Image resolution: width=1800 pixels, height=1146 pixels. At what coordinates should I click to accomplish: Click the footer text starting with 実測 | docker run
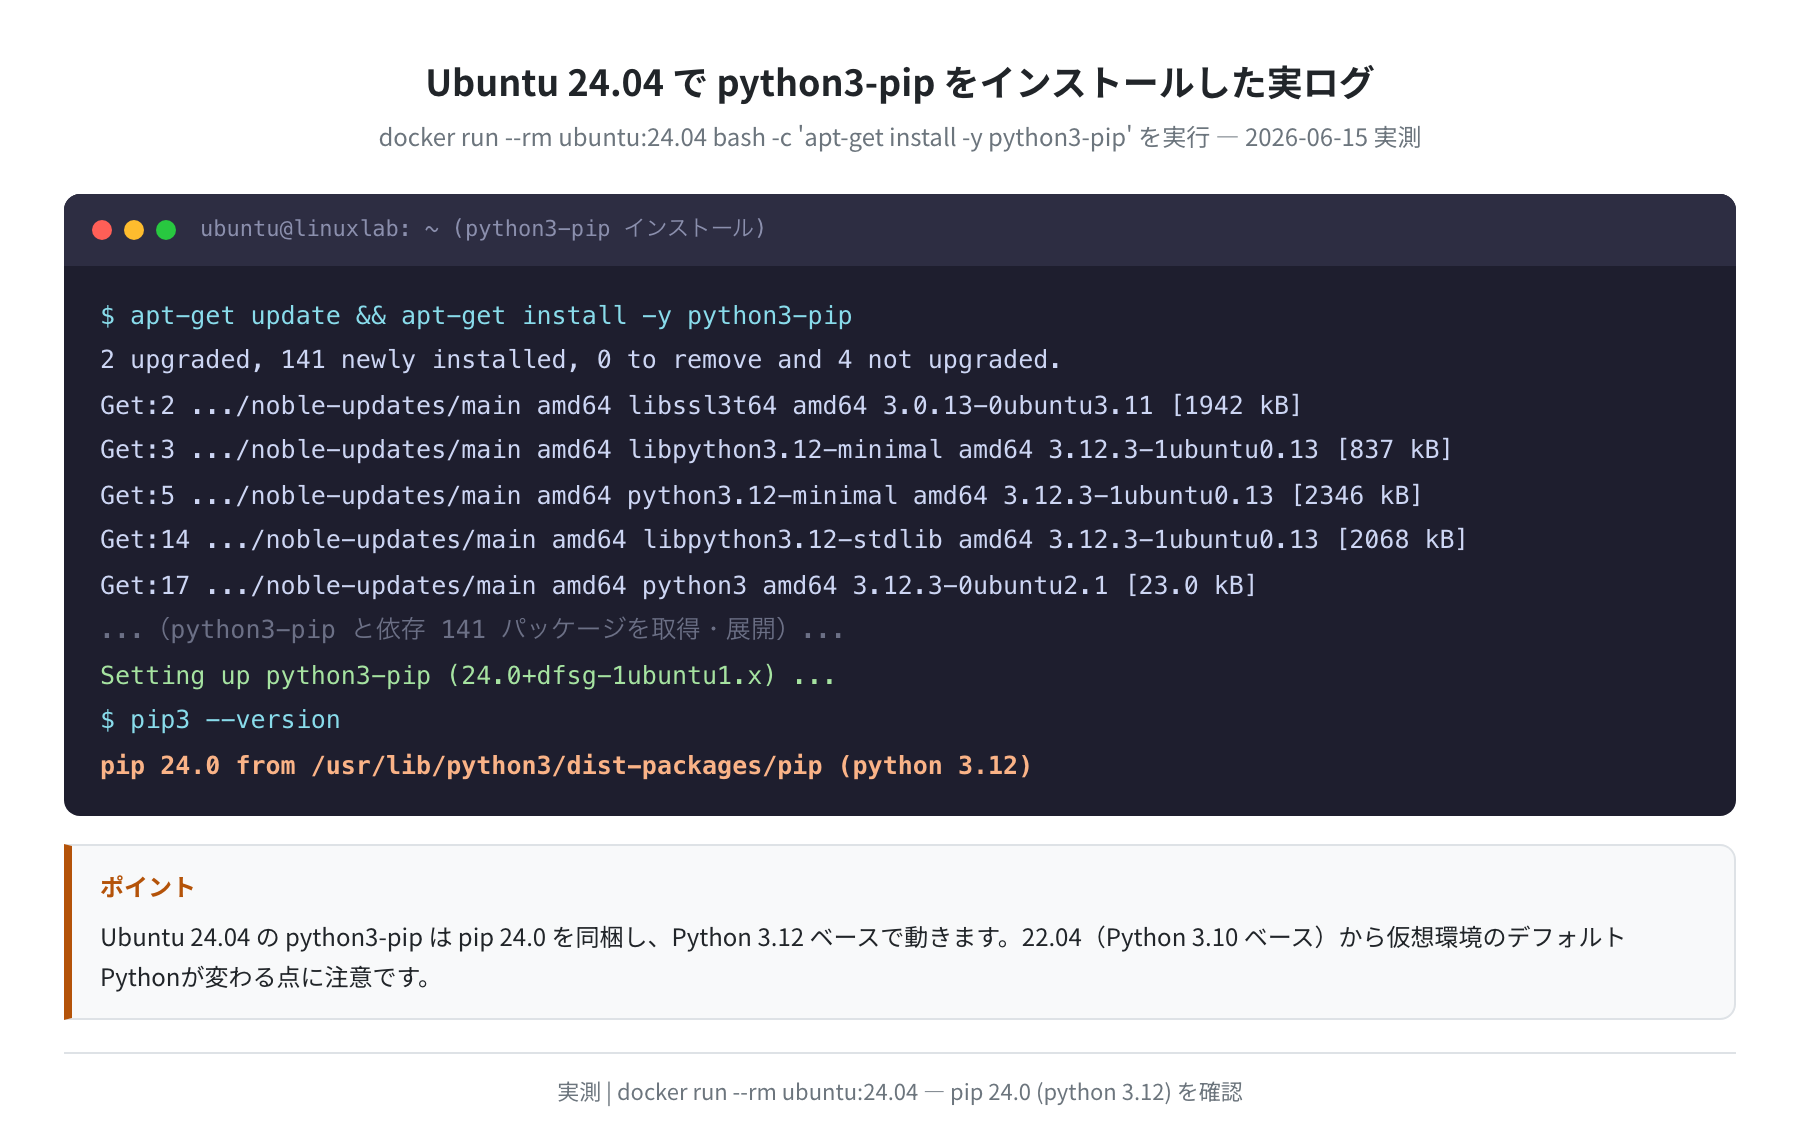(x=900, y=1092)
